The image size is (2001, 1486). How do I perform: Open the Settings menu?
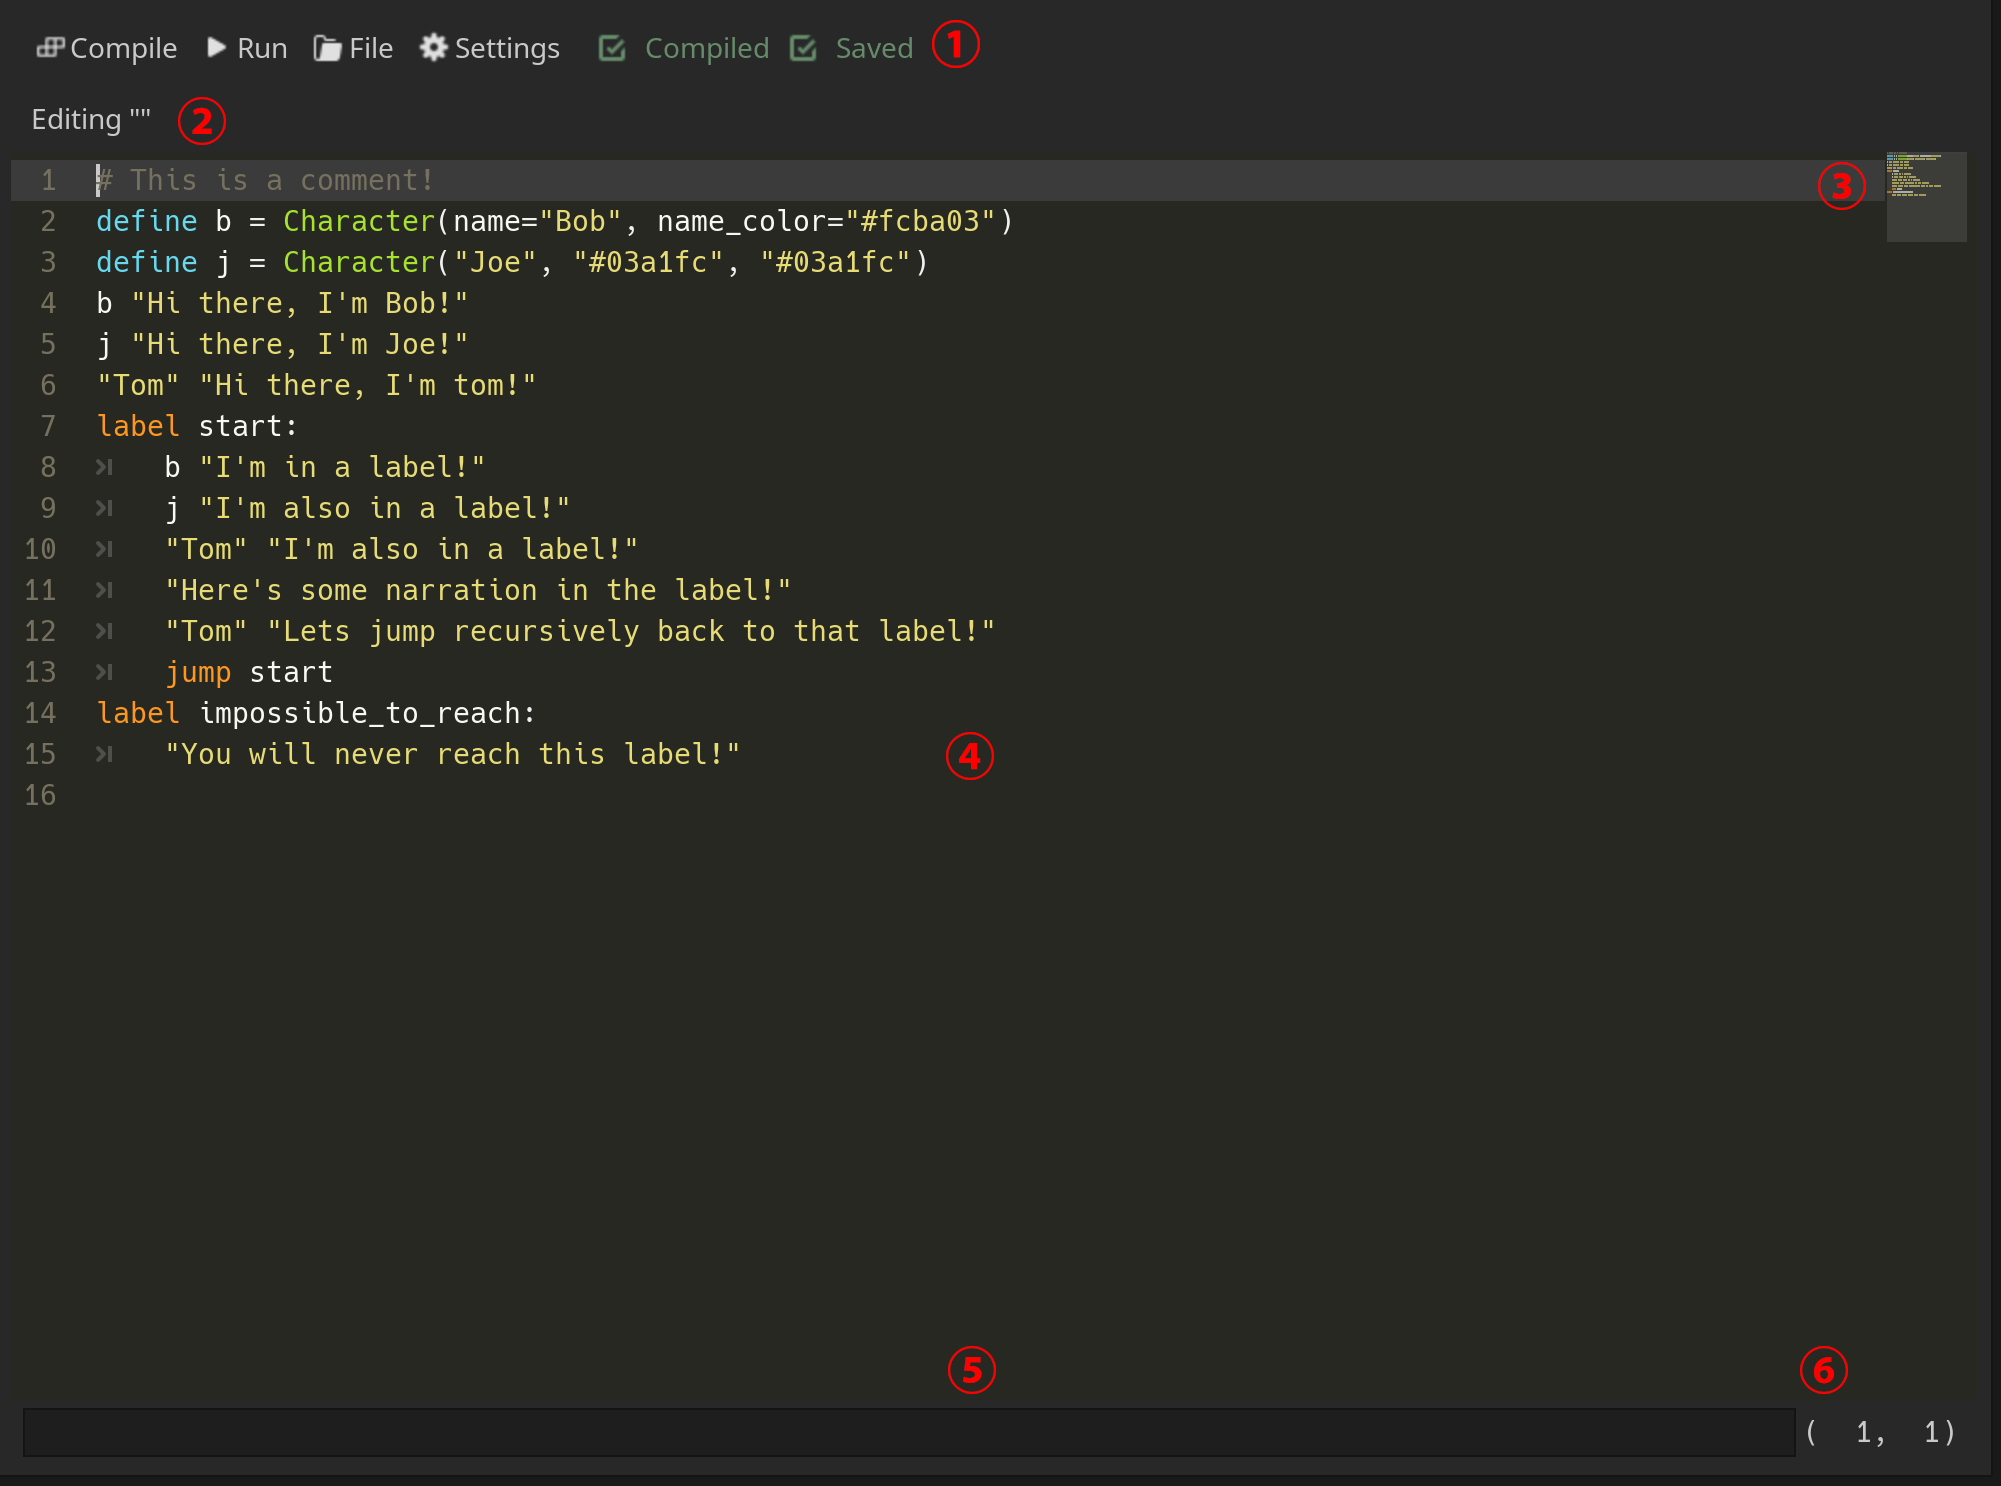[x=490, y=48]
